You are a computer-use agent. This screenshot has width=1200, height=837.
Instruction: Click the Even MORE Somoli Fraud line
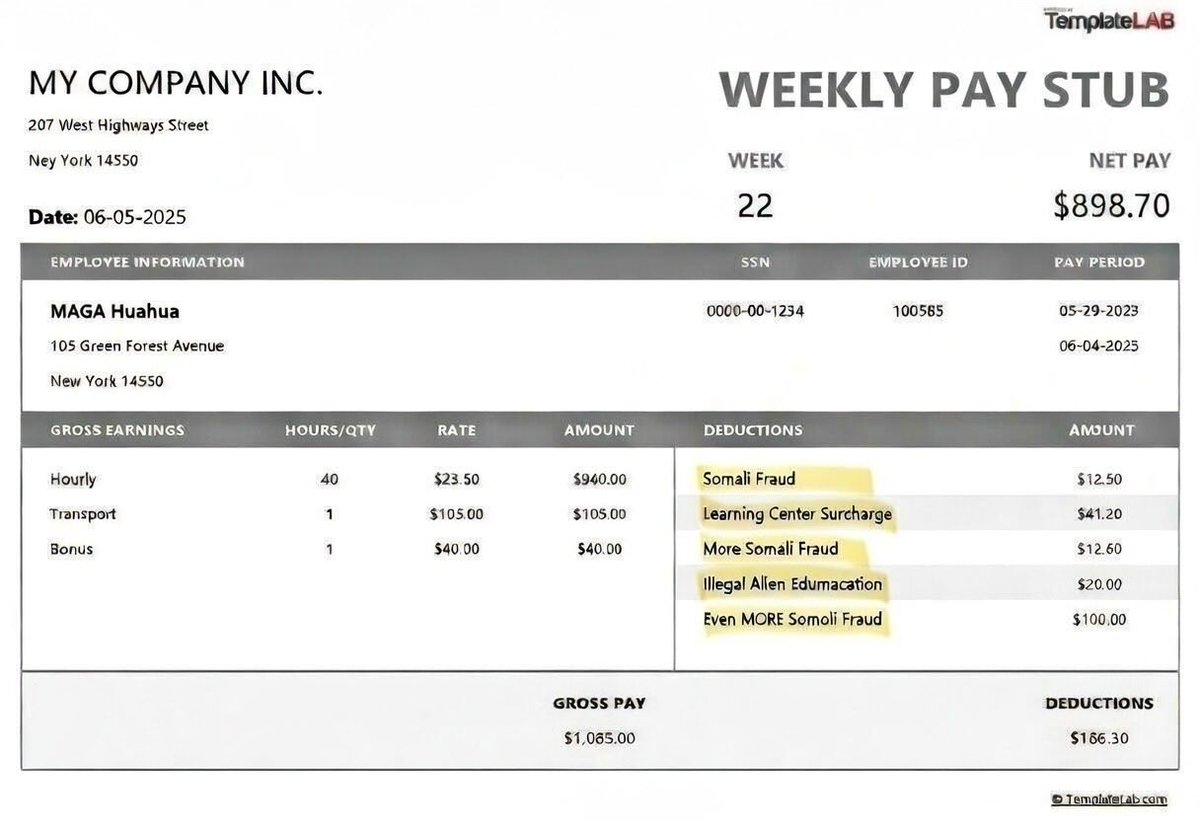click(x=794, y=619)
